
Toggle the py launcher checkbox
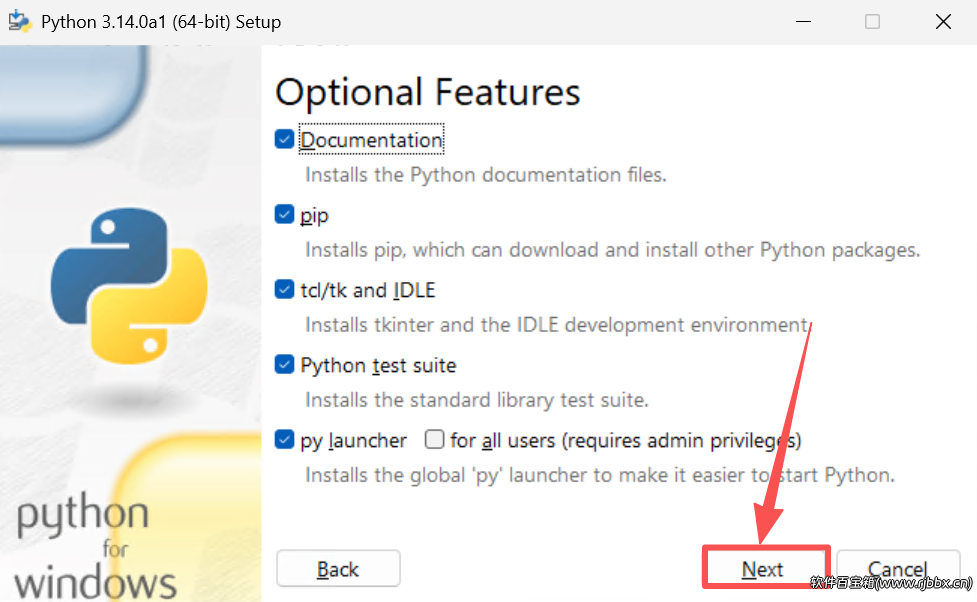click(x=284, y=440)
